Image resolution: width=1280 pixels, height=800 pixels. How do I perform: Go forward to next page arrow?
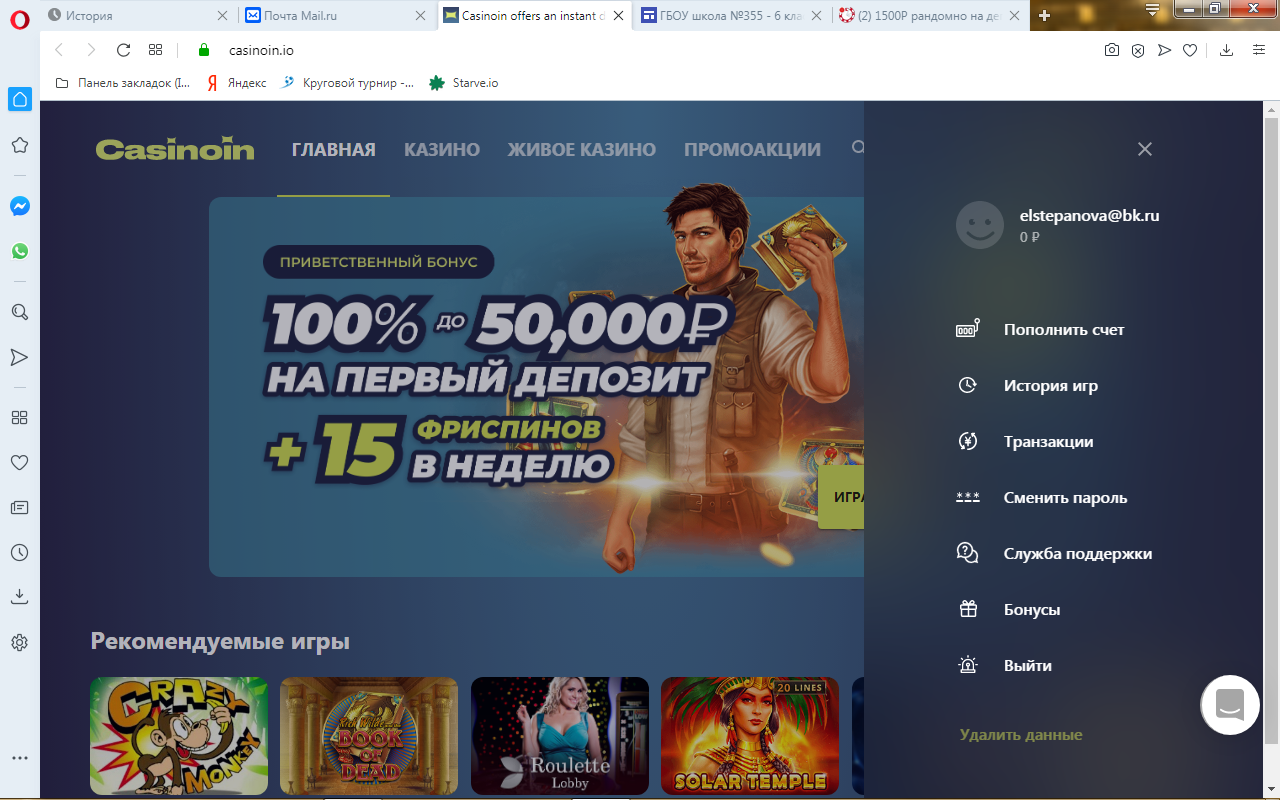[x=91, y=50]
